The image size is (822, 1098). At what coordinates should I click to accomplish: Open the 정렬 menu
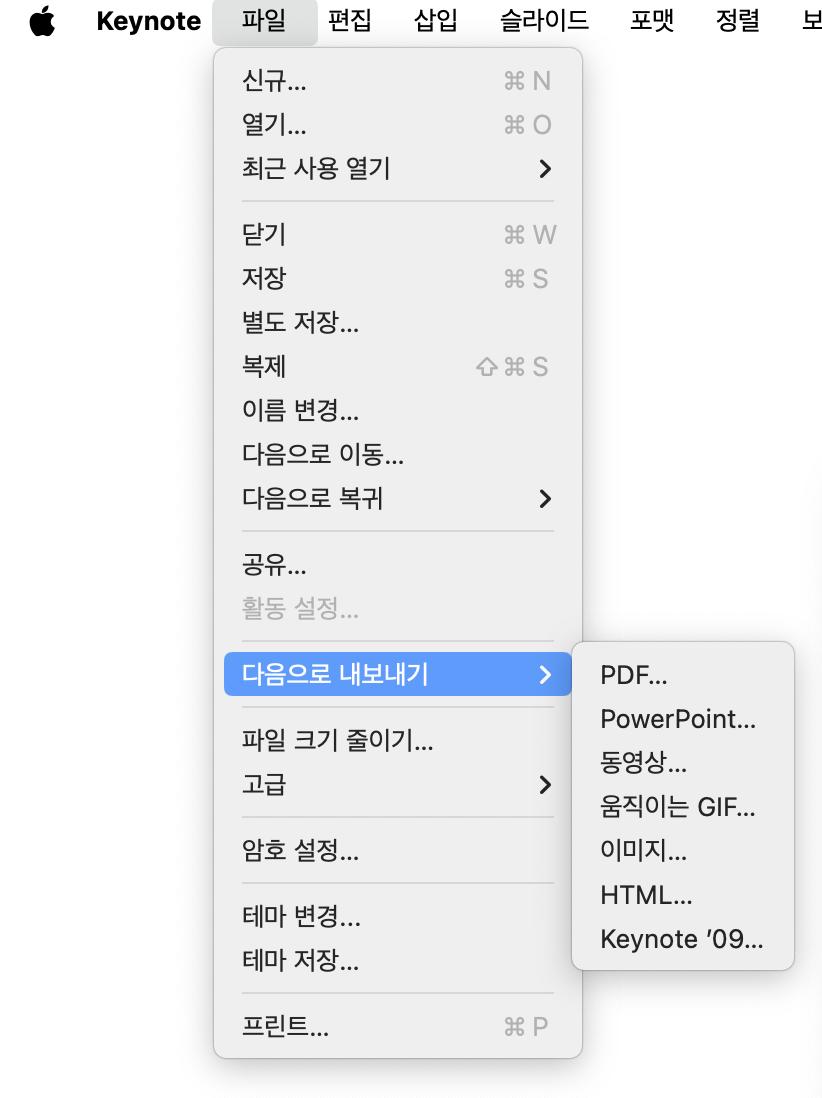[738, 21]
